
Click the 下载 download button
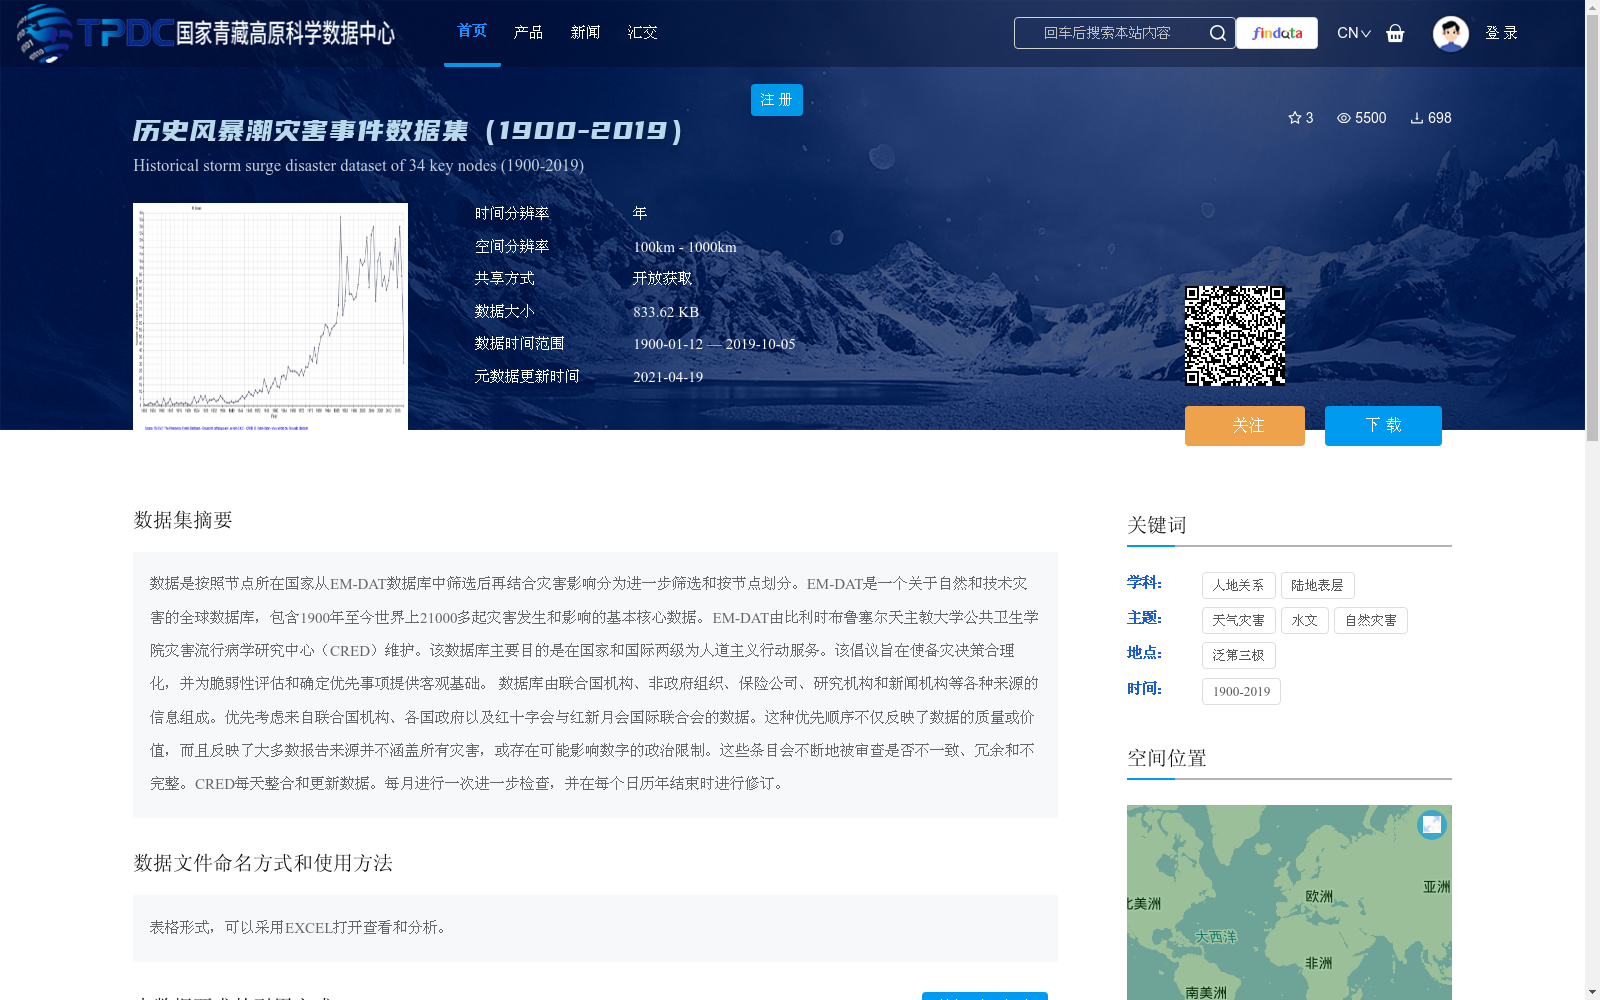point(1383,425)
